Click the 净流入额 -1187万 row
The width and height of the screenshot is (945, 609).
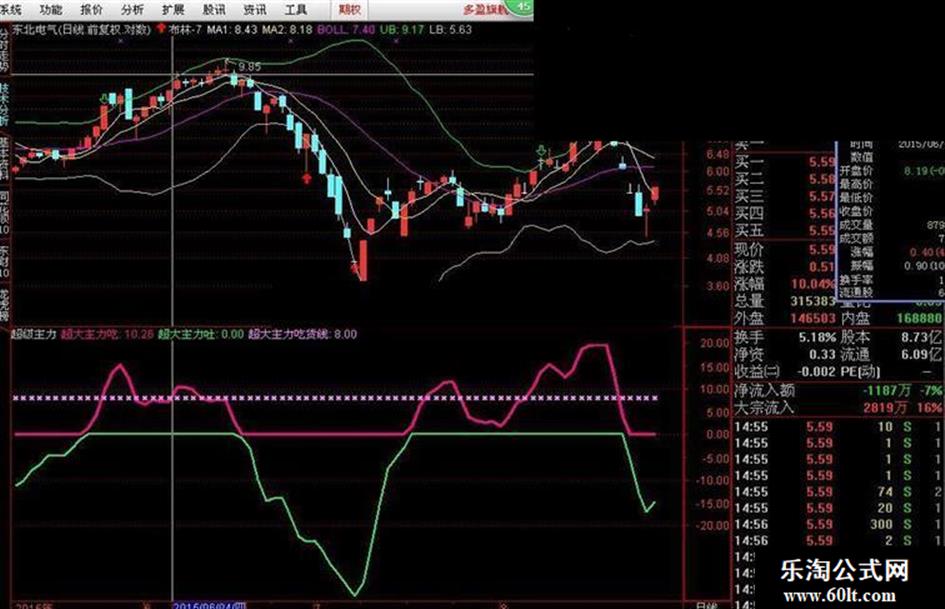tap(838, 390)
